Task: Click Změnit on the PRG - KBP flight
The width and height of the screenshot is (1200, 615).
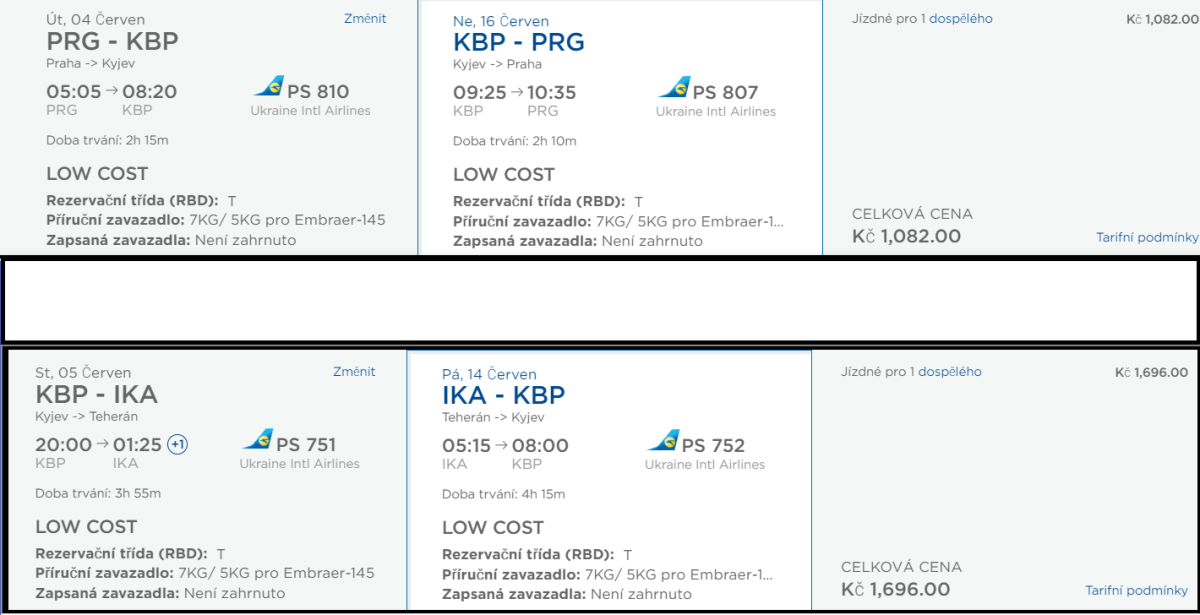Action: tap(364, 18)
